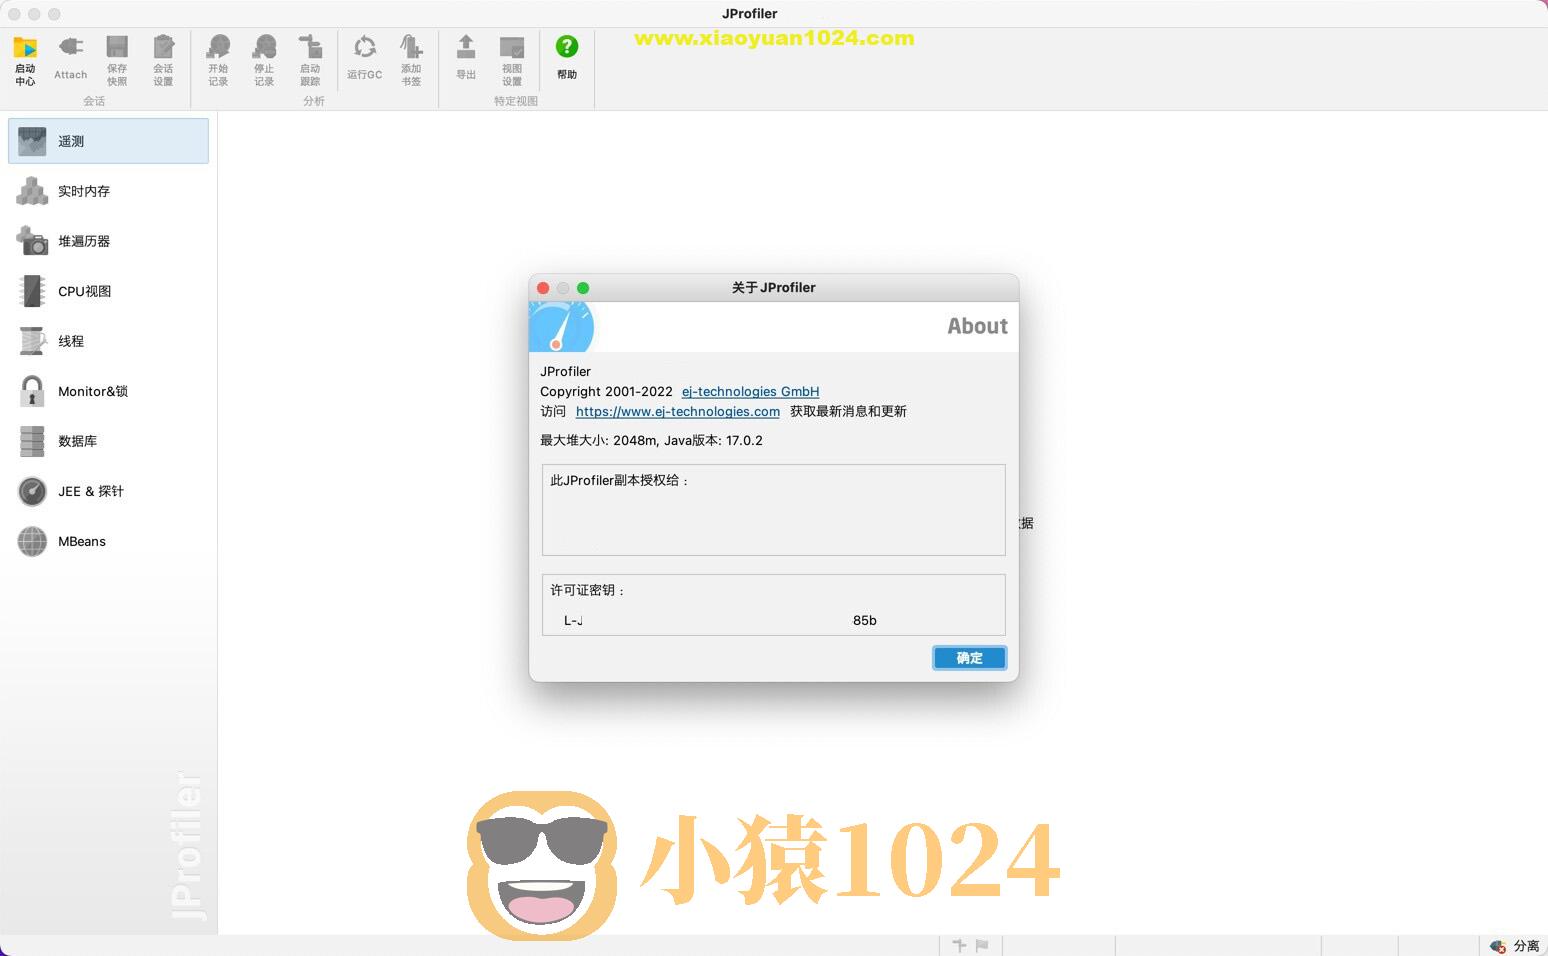Click the 导出 (export) icon

click(x=465, y=58)
